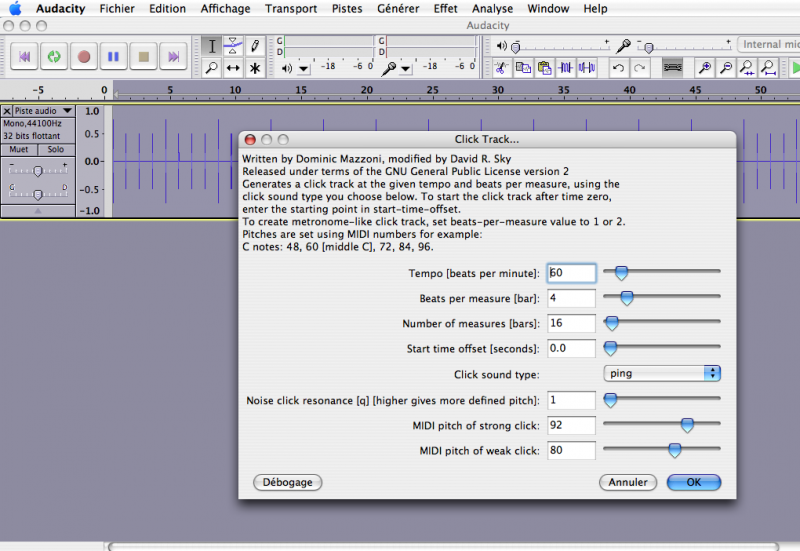Click the Fit Project zoom icon
The width and height of the screenshot is (800, 551).
click(768, 67)
